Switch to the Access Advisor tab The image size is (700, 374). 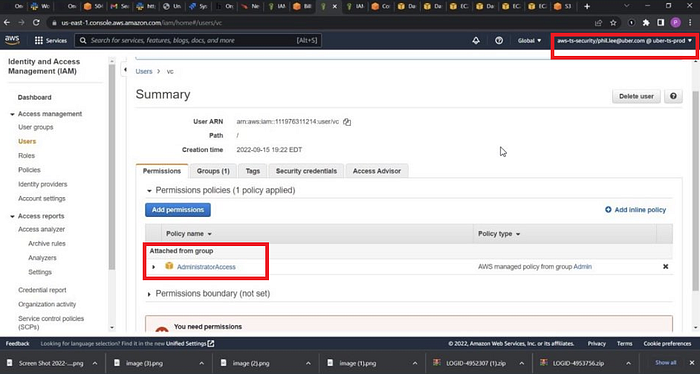click(x=377, y=171)
